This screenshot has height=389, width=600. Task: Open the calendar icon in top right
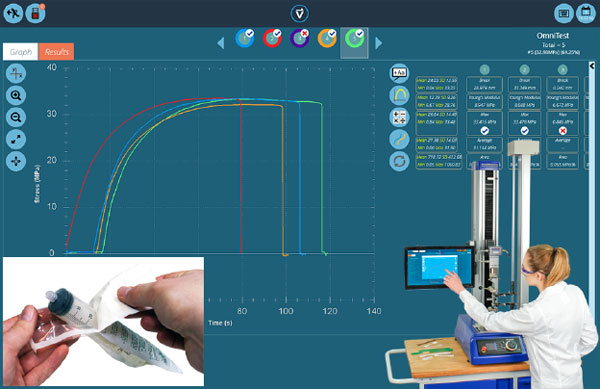(x=585, y=13)
